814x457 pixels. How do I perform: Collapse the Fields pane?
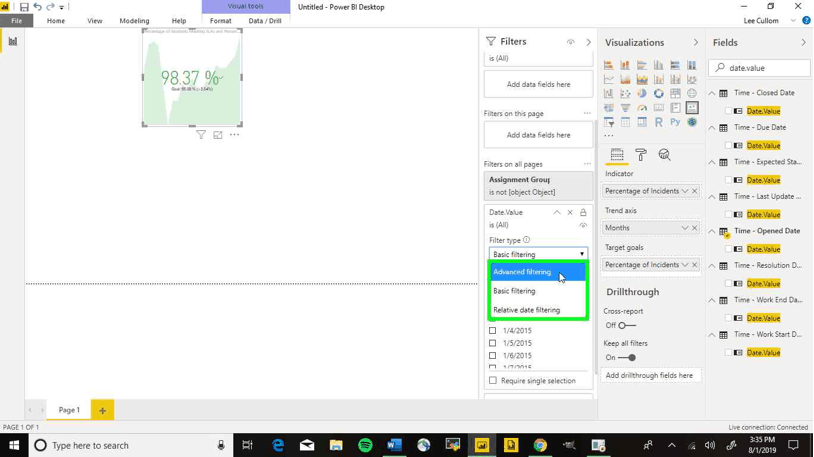coord(803,43)
